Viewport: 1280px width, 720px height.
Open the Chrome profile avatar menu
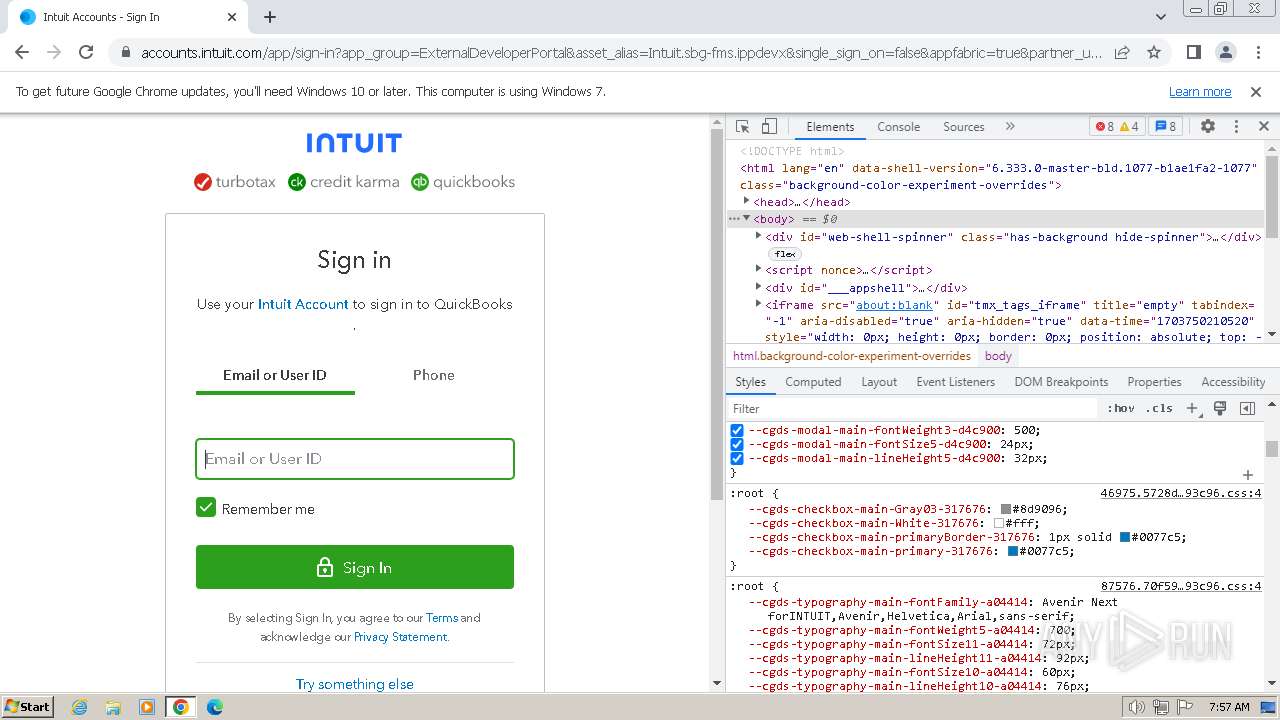click(x=1226, y=52)
